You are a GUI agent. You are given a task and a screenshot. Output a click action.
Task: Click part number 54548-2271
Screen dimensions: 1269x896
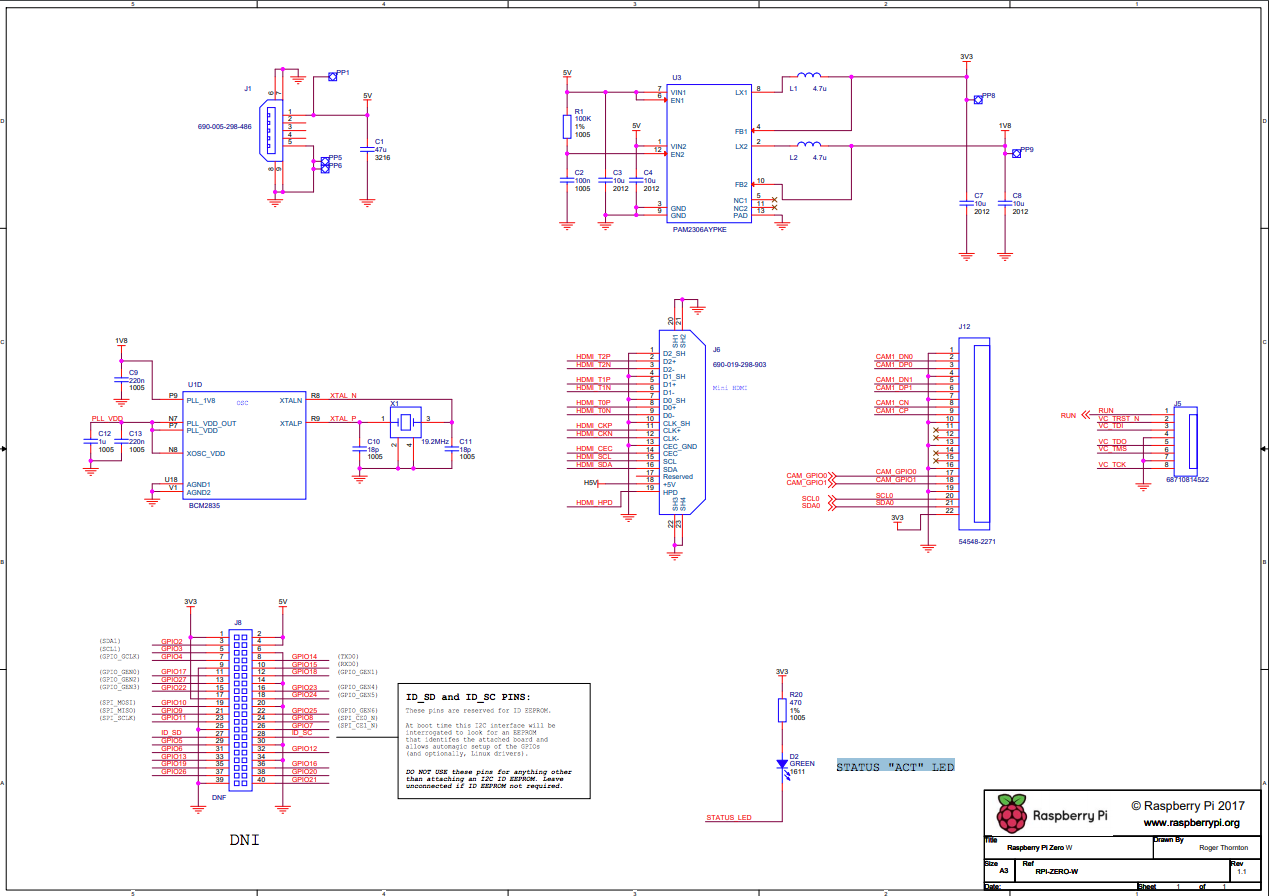pos(977,541)
